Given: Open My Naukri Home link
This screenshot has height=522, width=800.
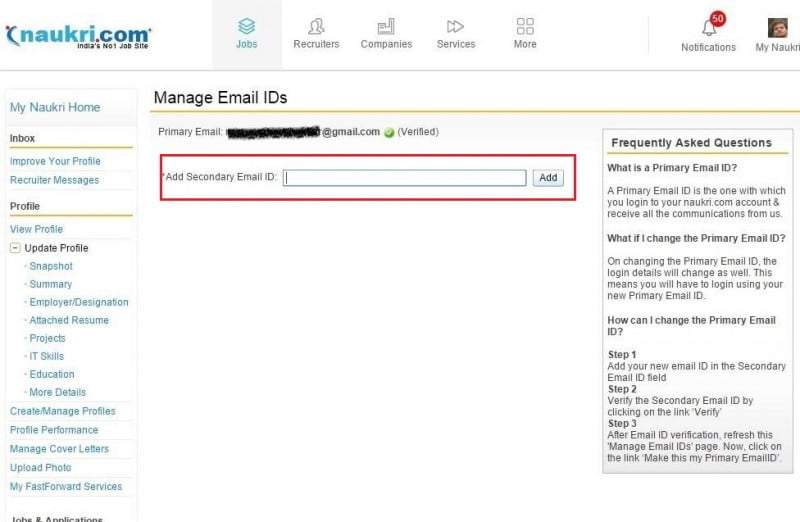Looking at the screenshot, I should tap(55, 107).
